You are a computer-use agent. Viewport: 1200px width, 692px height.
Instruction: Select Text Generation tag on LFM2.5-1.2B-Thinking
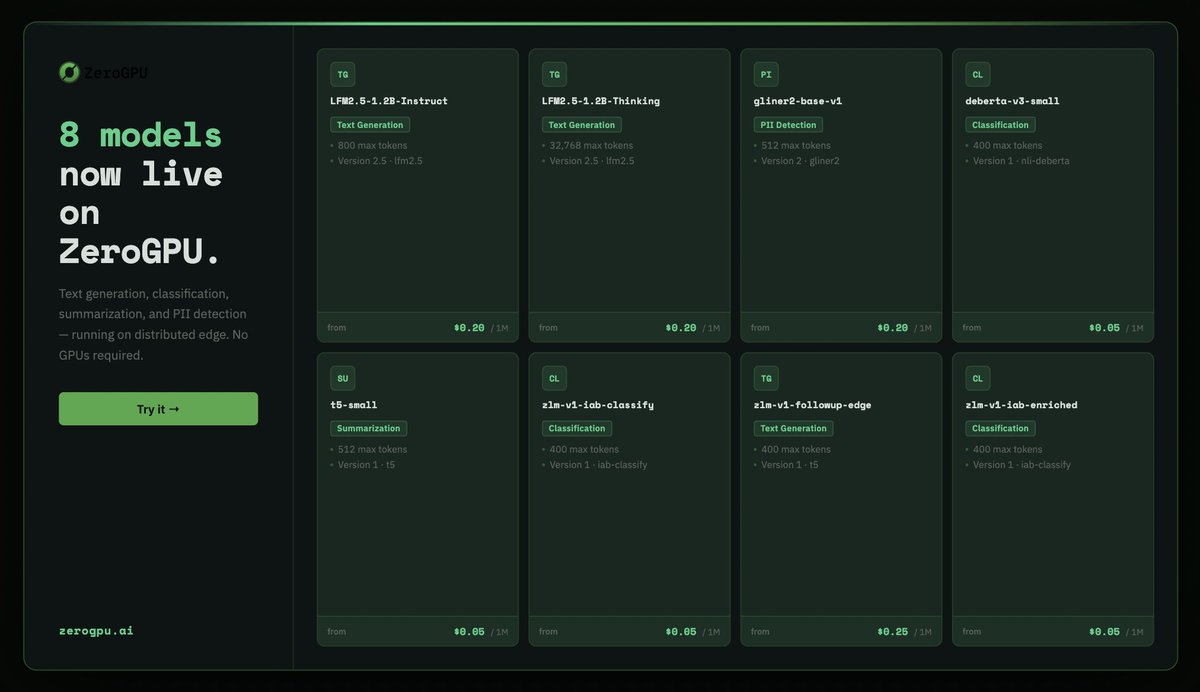coord(582,125)
